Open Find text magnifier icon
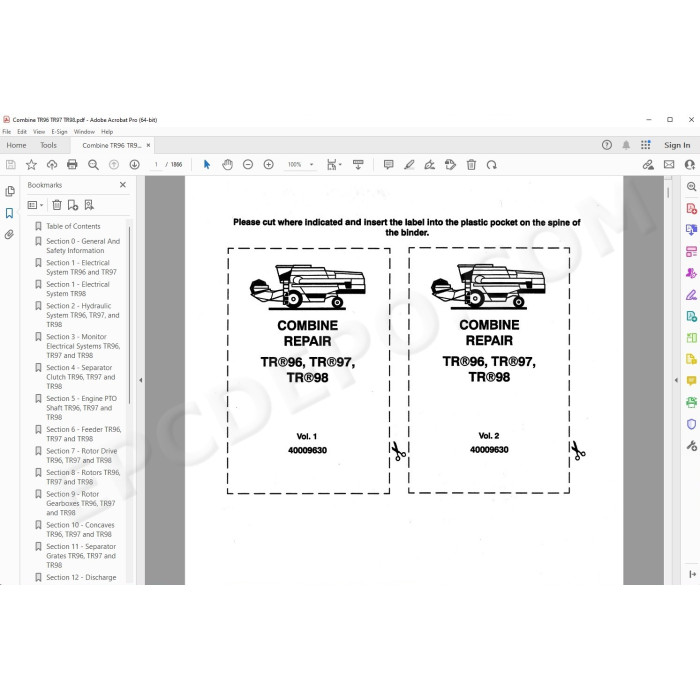Screen dimensions: 700x700 pos(93,165)
